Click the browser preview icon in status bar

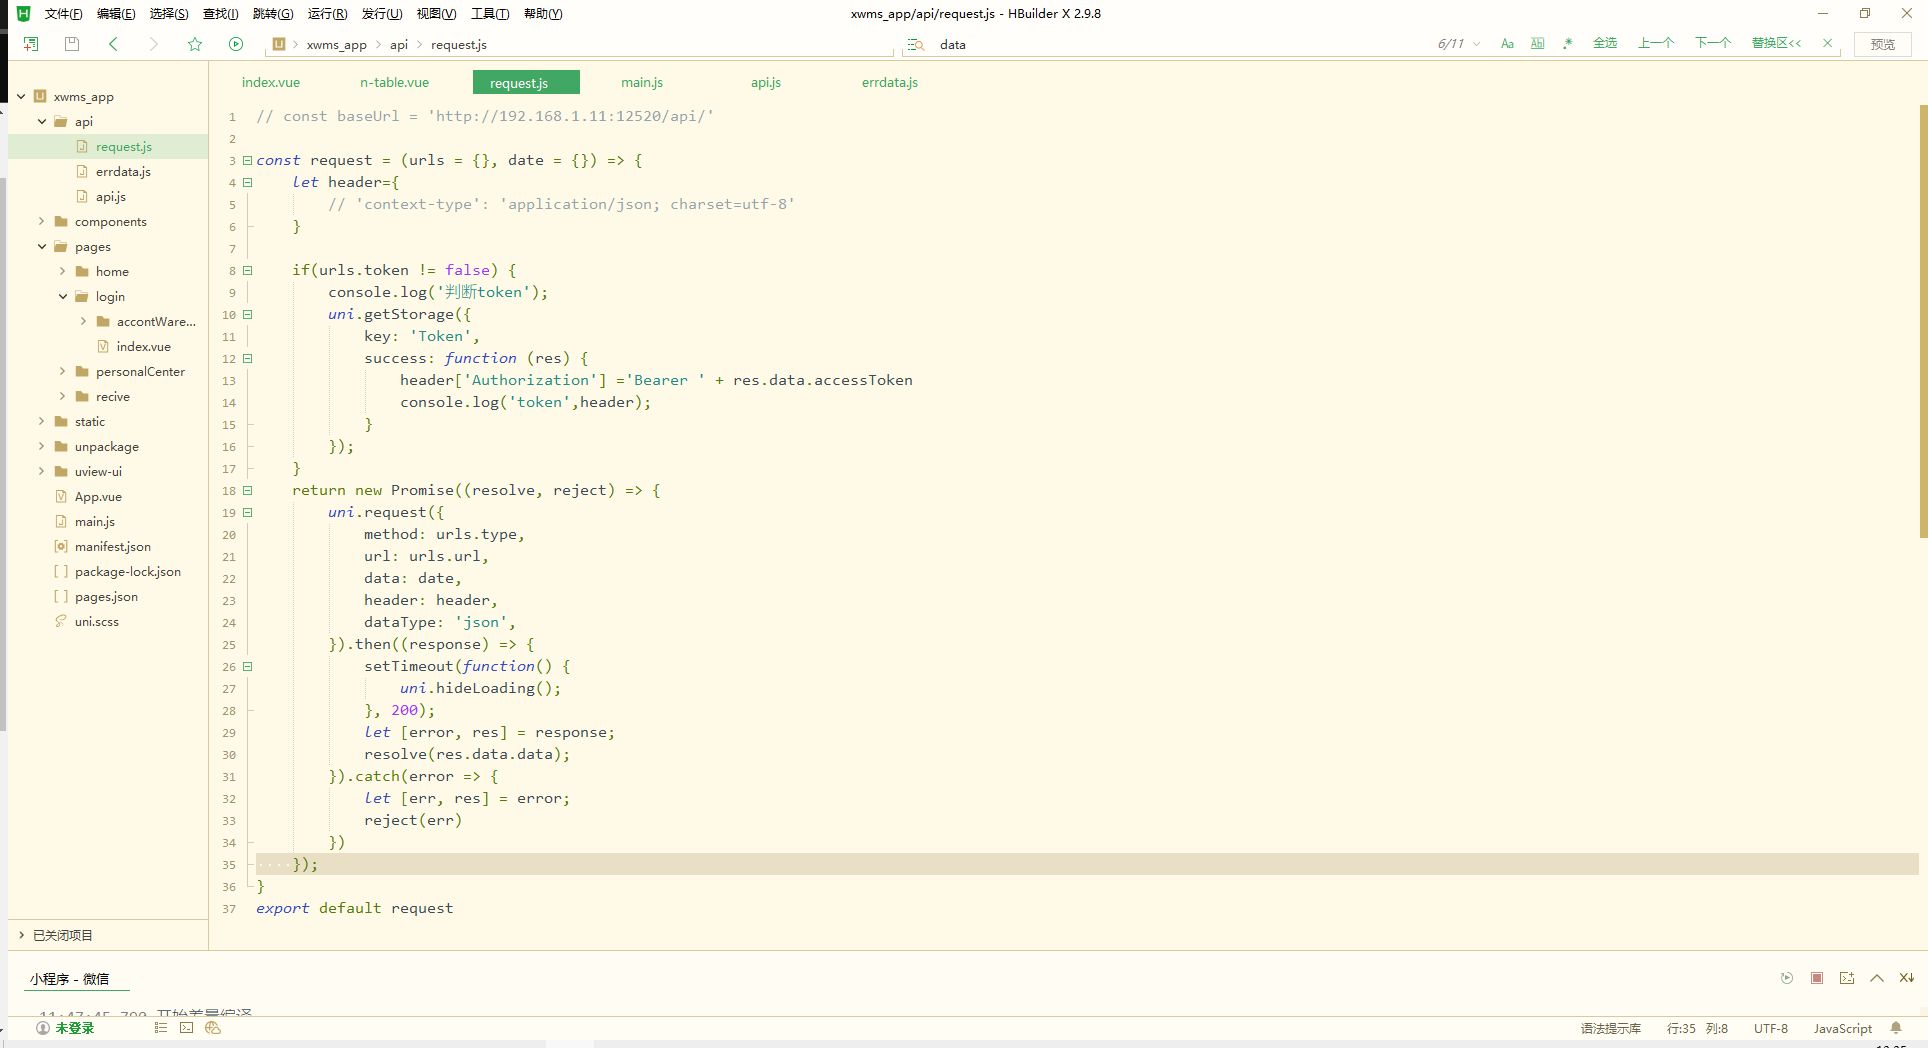click(x=213, y=1028)
